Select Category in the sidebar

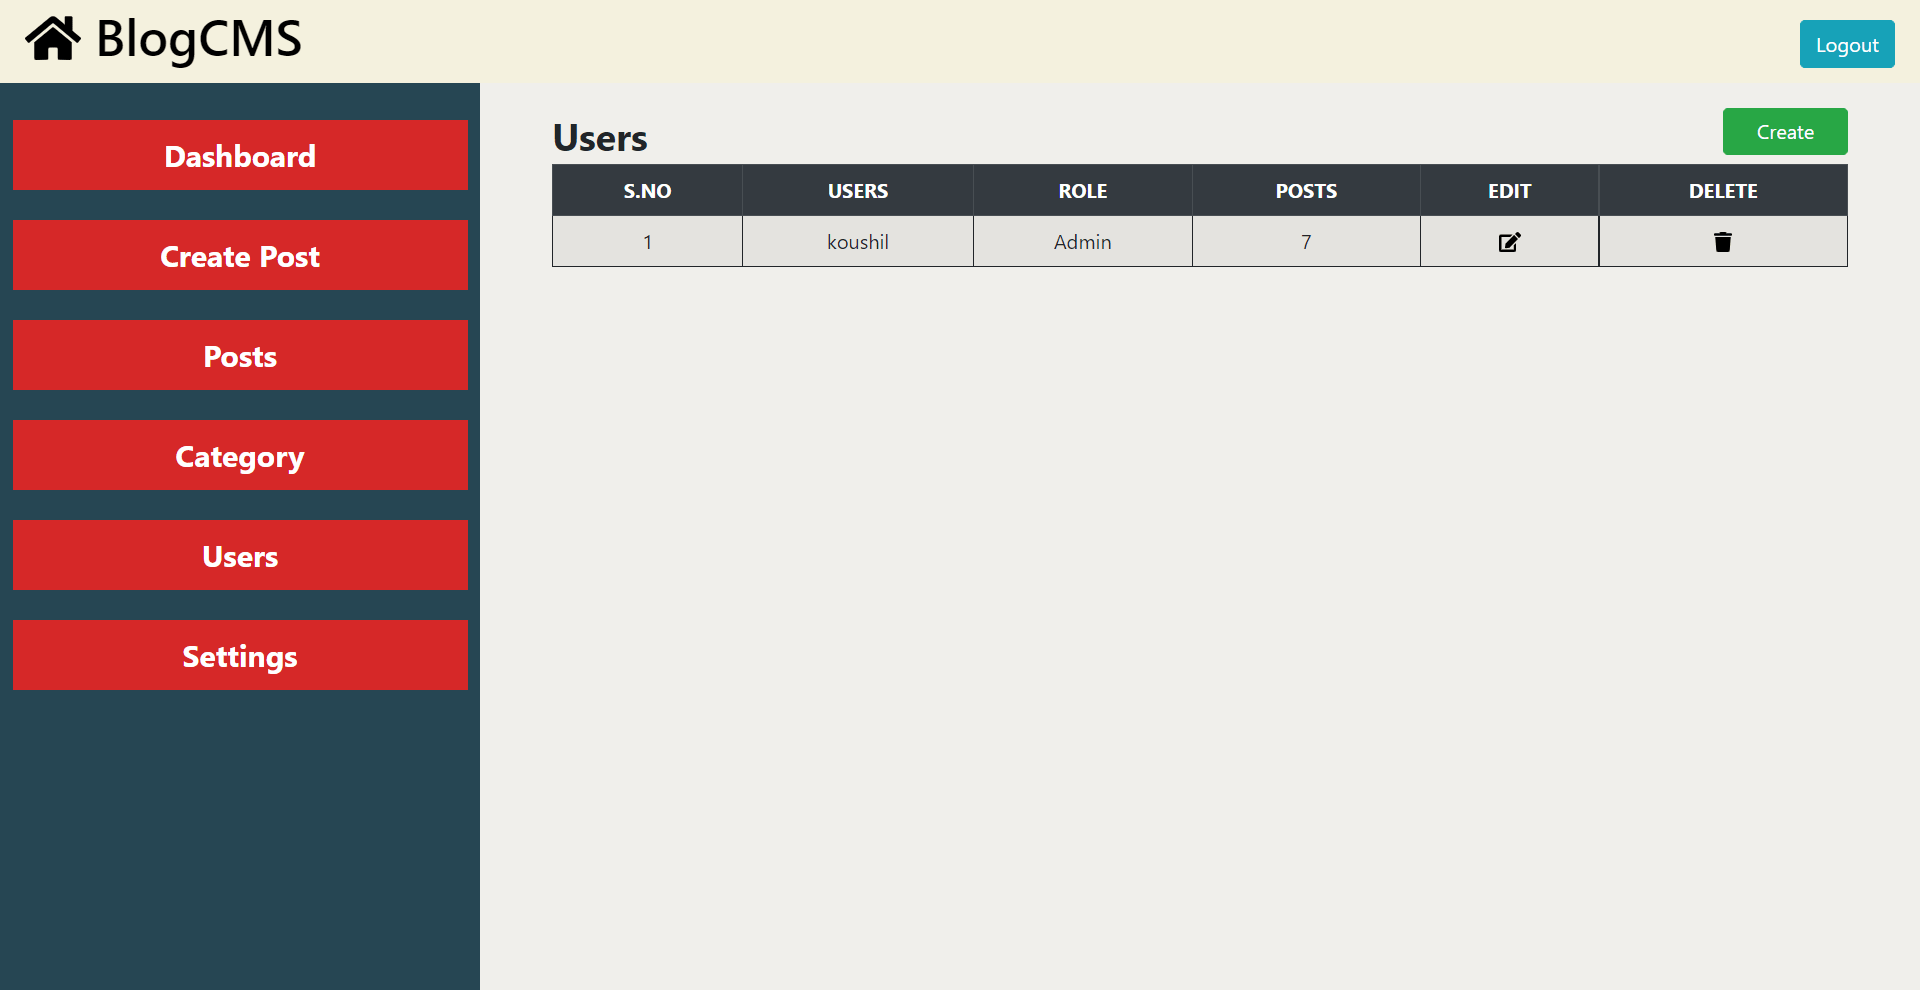[240, 455]
